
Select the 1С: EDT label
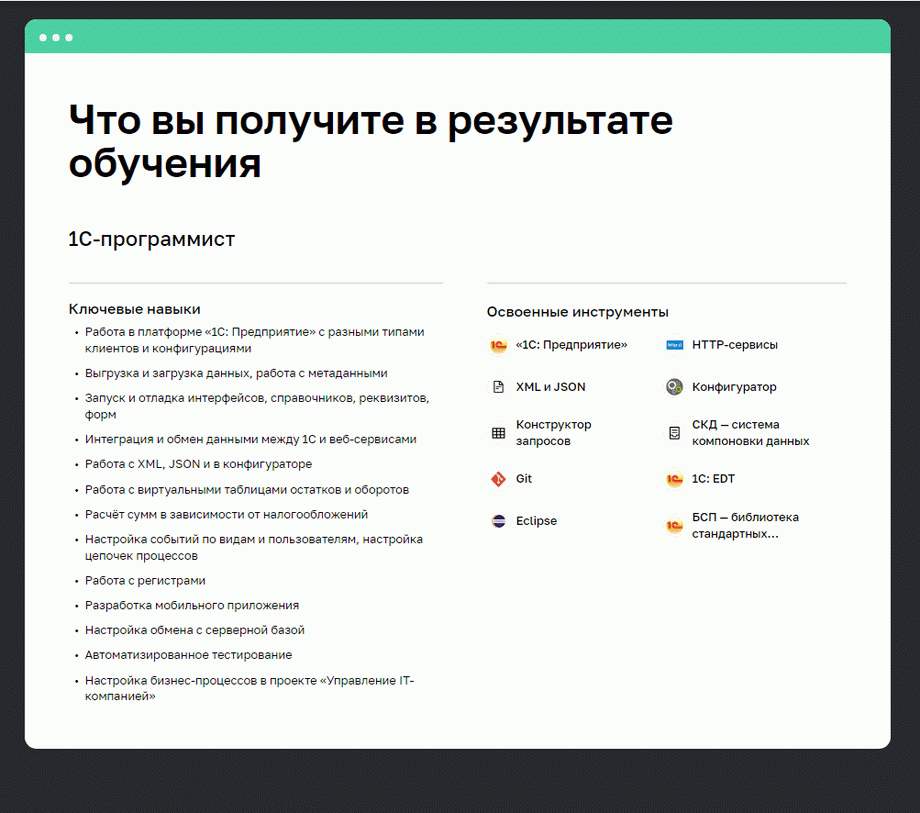pos(713,479)
